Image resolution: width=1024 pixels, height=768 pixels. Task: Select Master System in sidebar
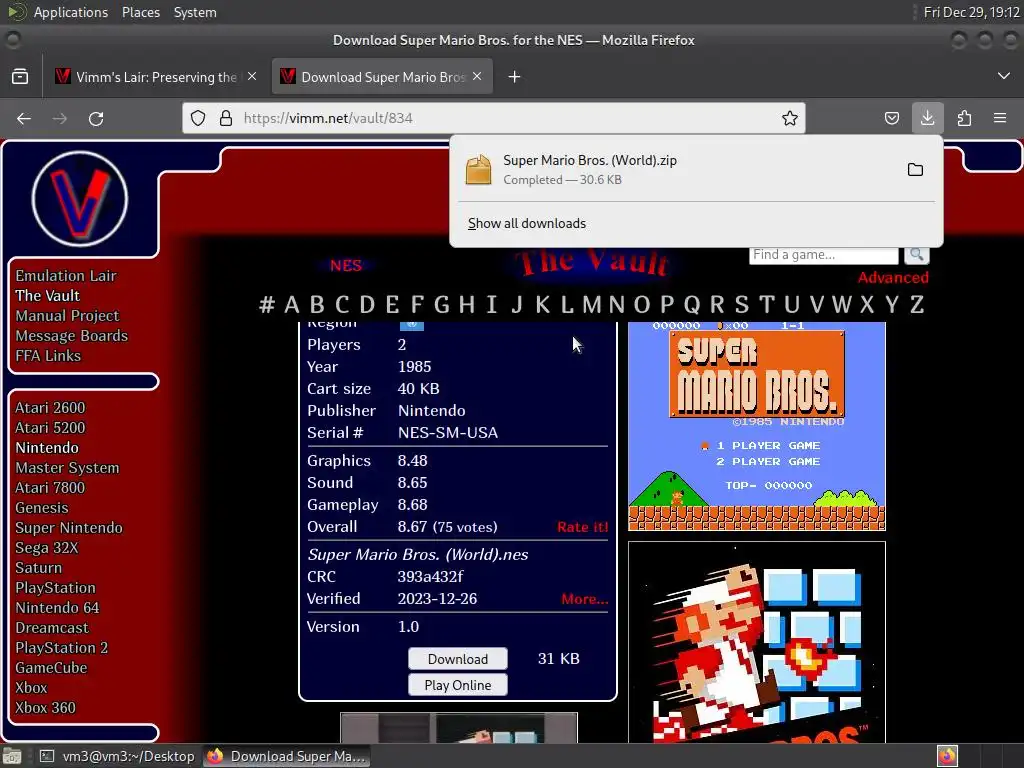point(67,468)
